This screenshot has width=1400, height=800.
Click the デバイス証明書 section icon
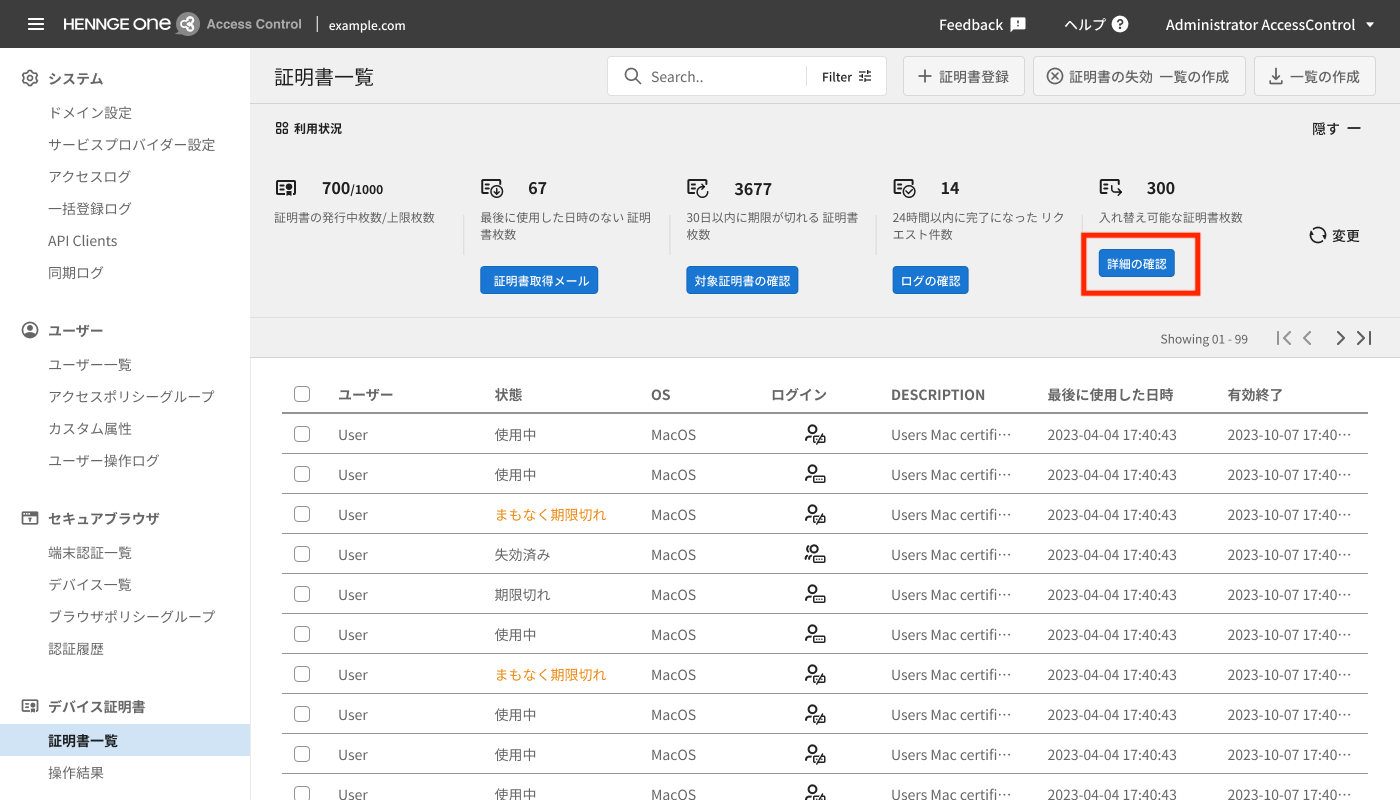coord(30,706)
